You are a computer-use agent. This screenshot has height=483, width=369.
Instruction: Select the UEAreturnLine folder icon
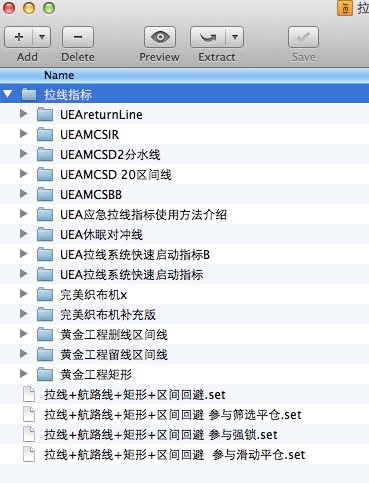[45, 114]
